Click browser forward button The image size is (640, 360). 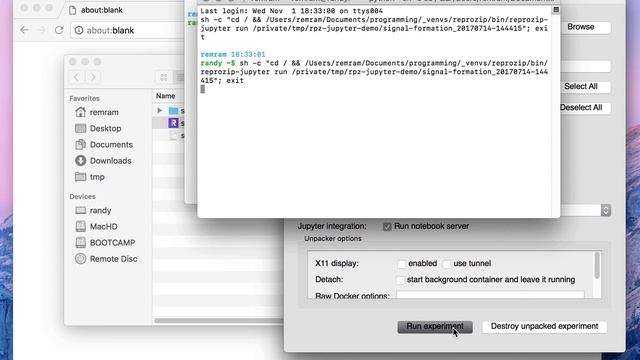point(41,30)
